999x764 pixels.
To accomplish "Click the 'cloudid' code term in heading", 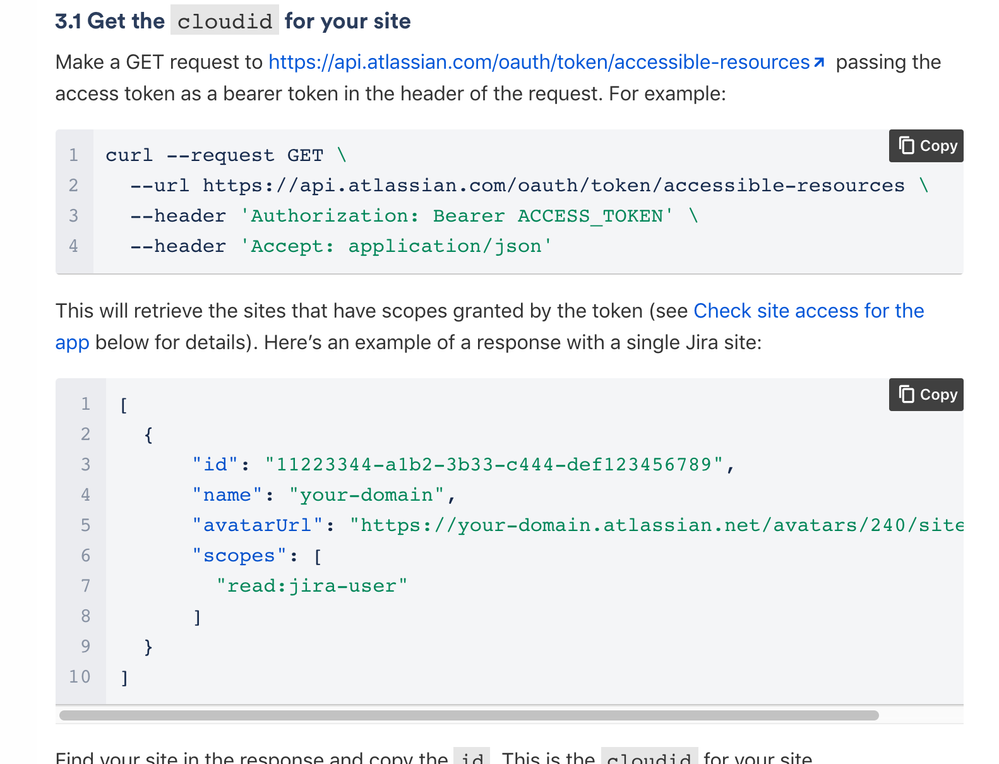I will 224,21.
